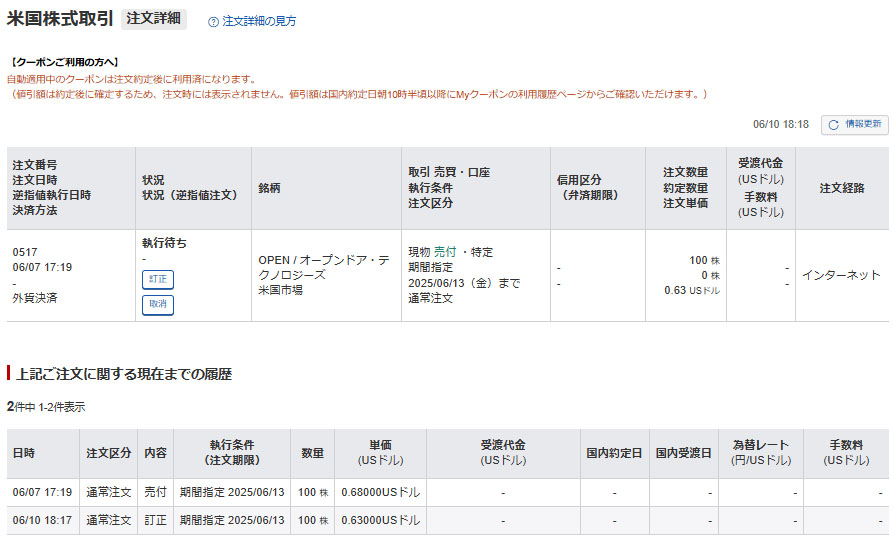Select history row dated 06/07 17:19
Screen dimensions: 893x540
point(42,493)
